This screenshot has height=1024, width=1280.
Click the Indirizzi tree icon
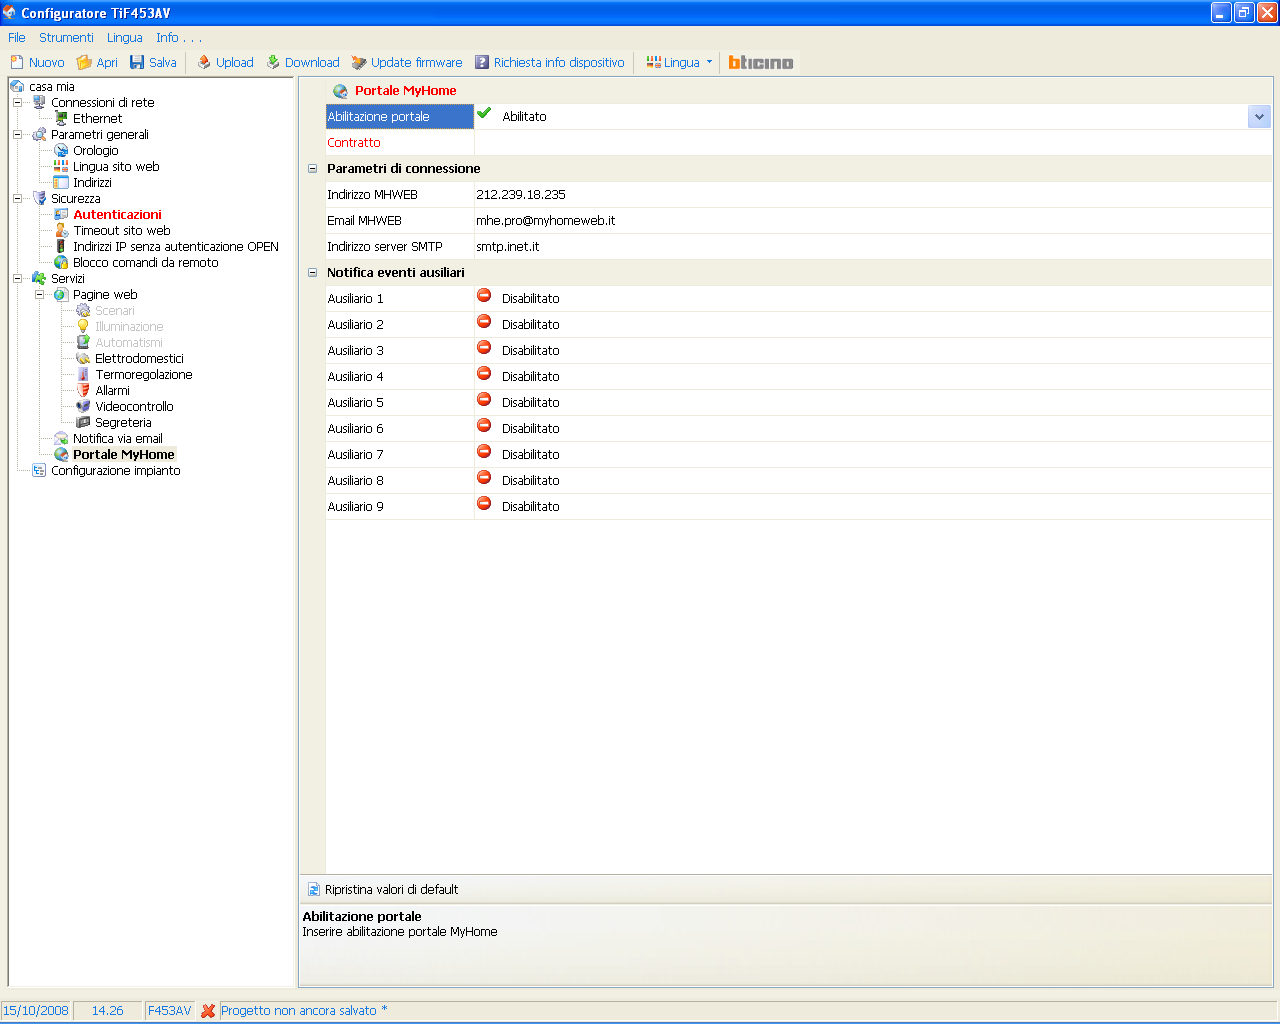pos(61,182)
